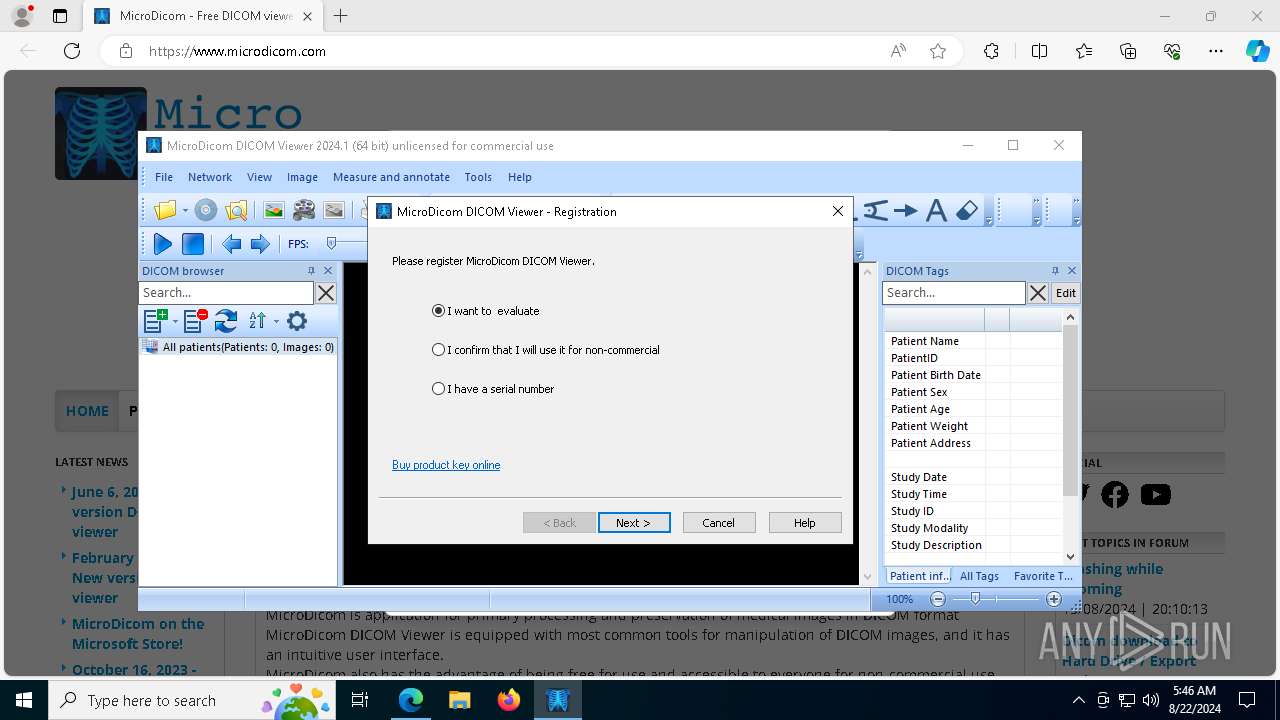
Task: Open the Image menu
Action: tap(302, 177)
